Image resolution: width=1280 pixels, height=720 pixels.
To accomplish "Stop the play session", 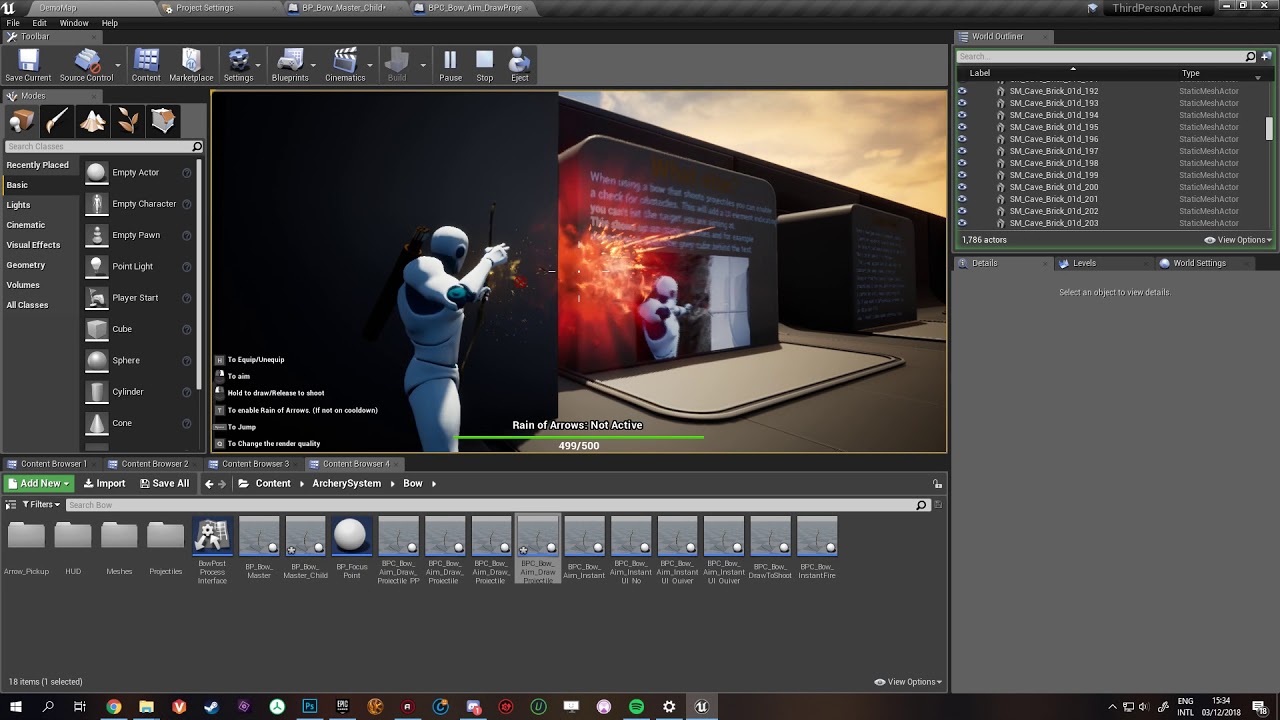I will pos(484,65).
